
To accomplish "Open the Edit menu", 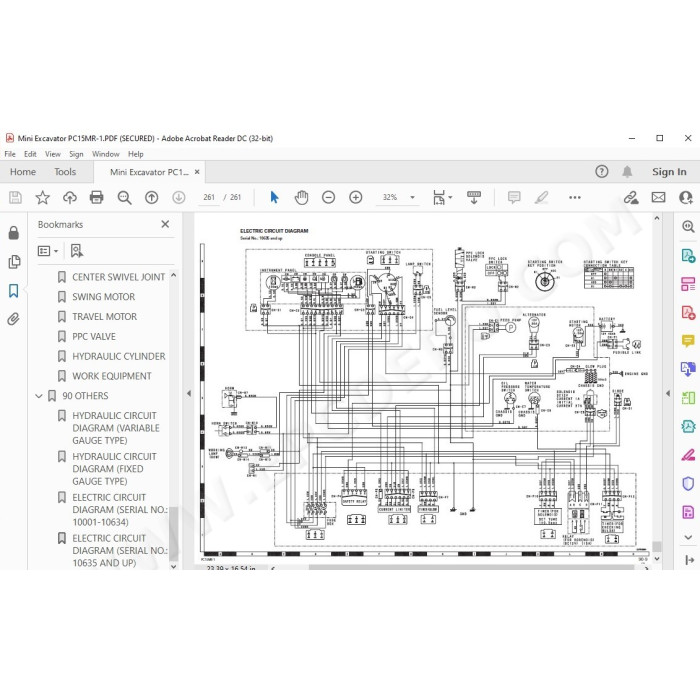I will (30, 154).
